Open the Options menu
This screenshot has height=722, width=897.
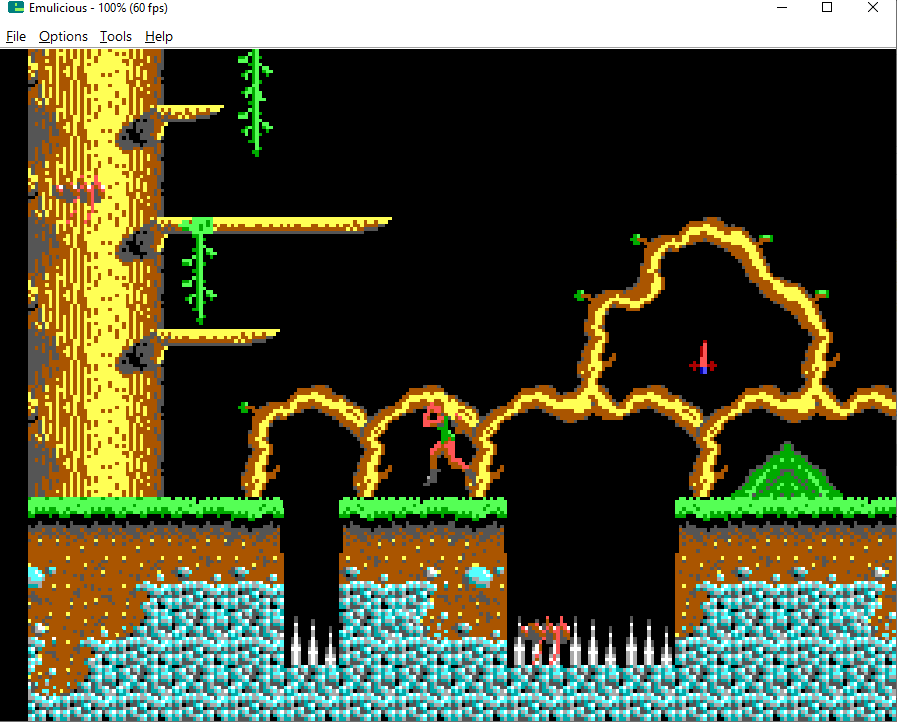[63, 37]
